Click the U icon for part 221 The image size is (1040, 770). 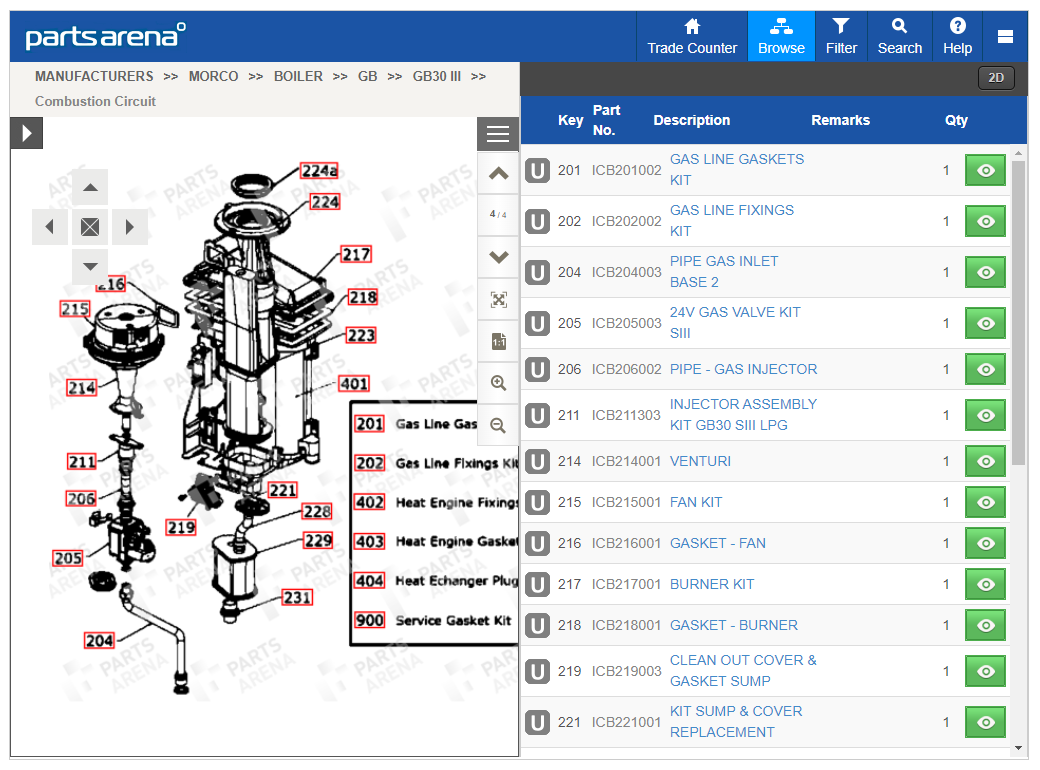tap(537, 722)
